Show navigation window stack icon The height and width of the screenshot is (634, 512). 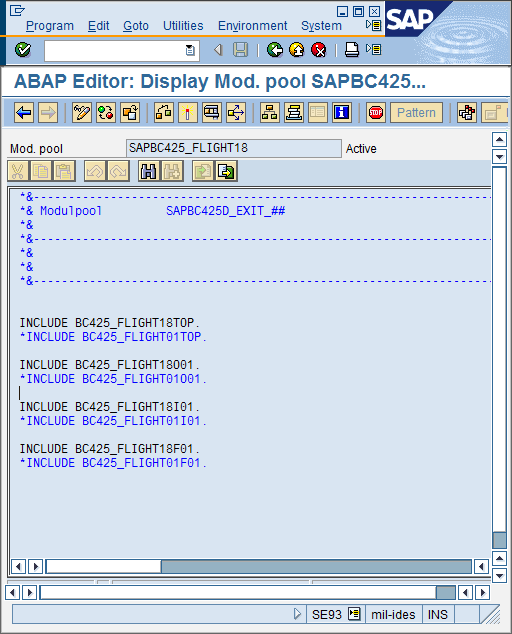(294, 112)
